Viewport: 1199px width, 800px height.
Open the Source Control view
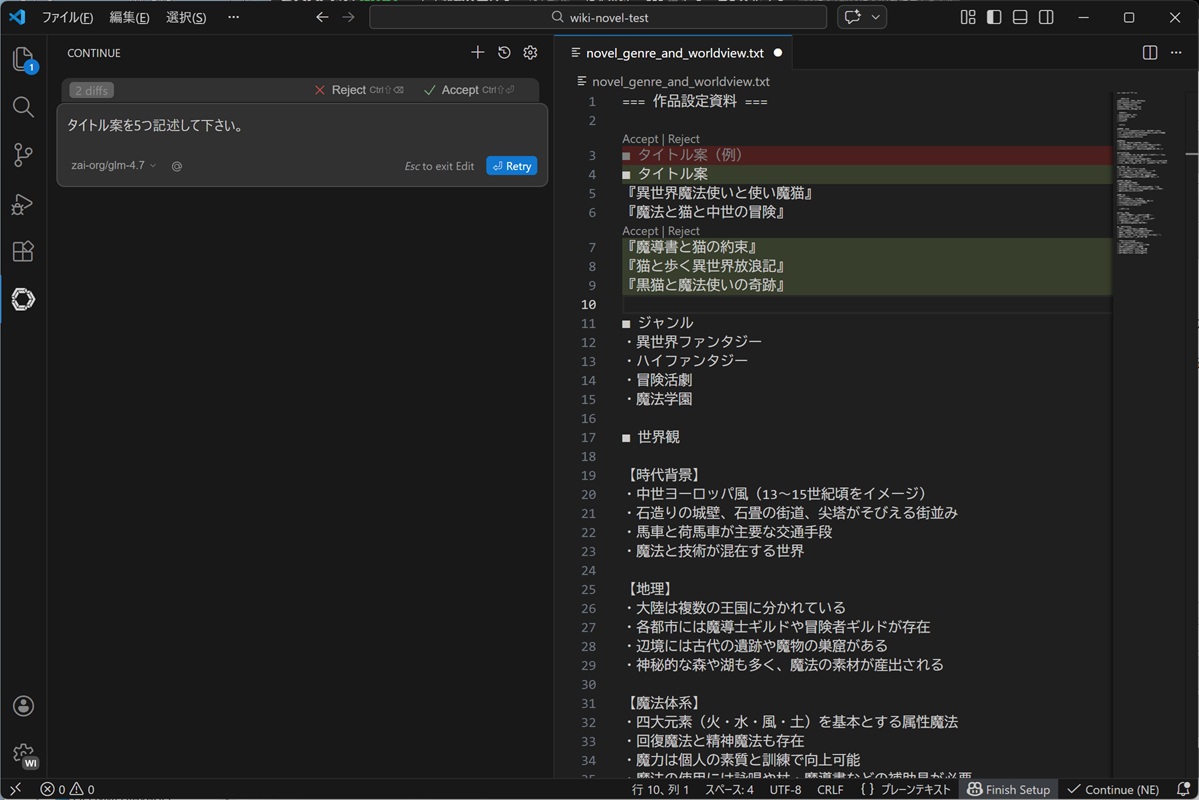[23, 155]
